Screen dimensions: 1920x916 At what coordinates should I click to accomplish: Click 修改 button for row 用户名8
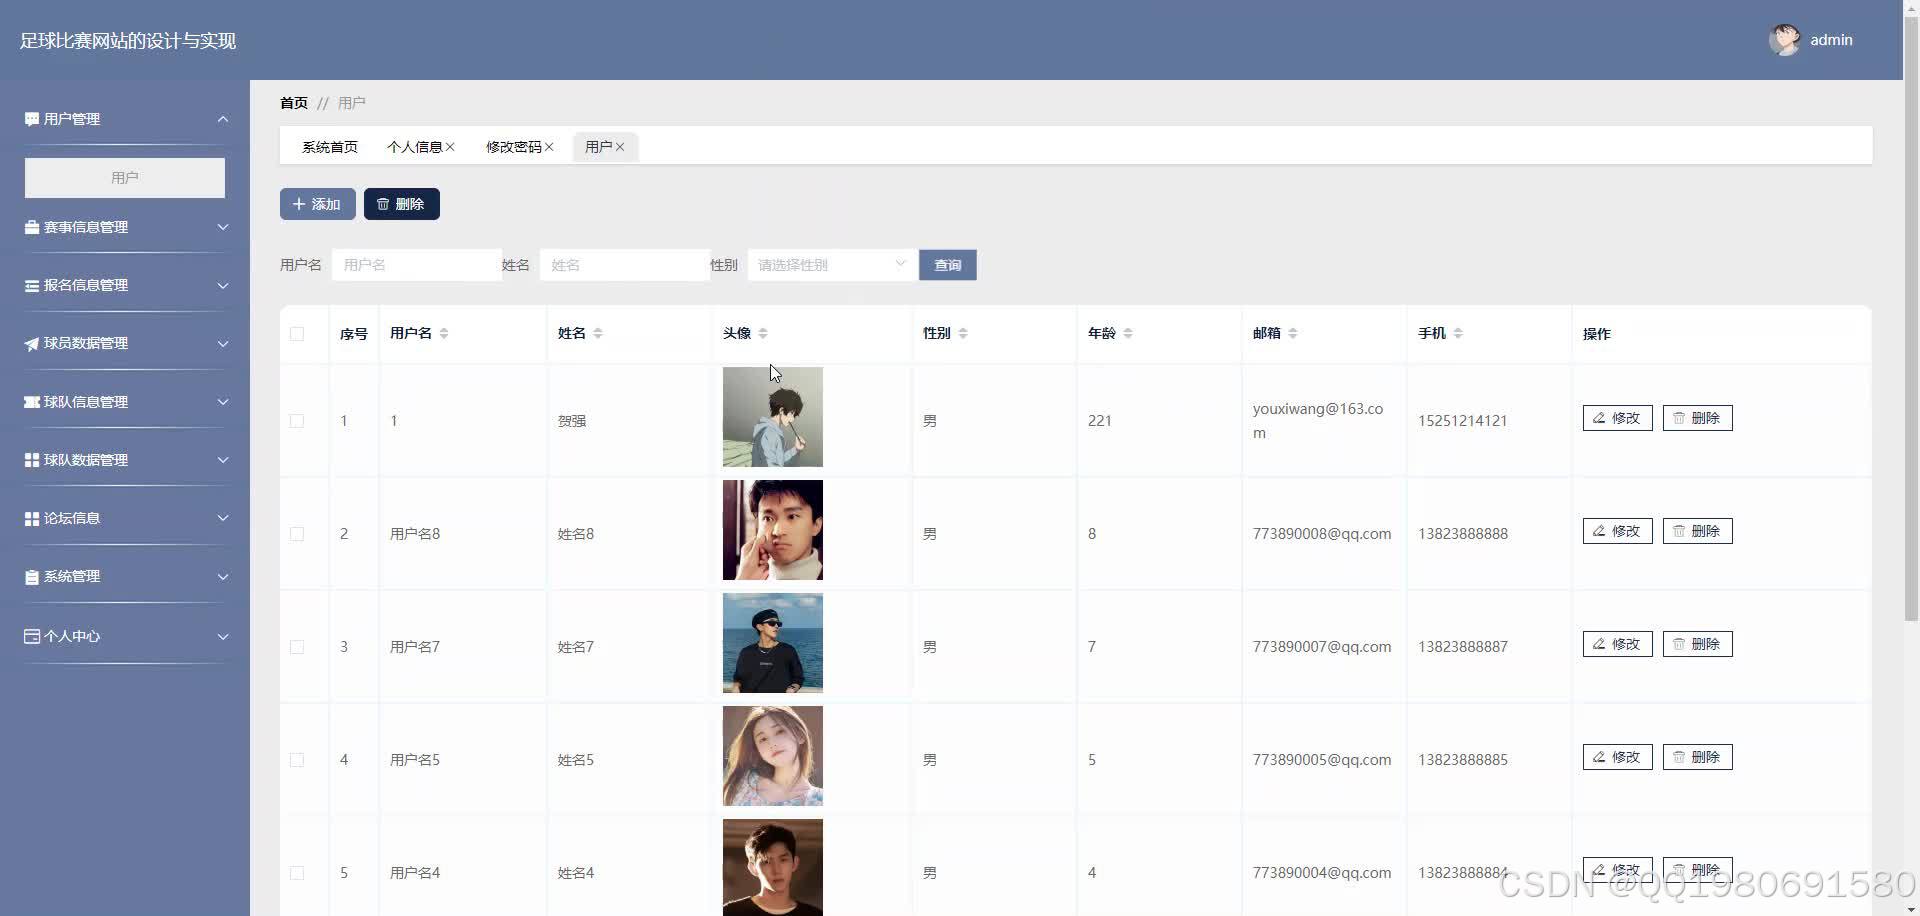point(1618,531)
